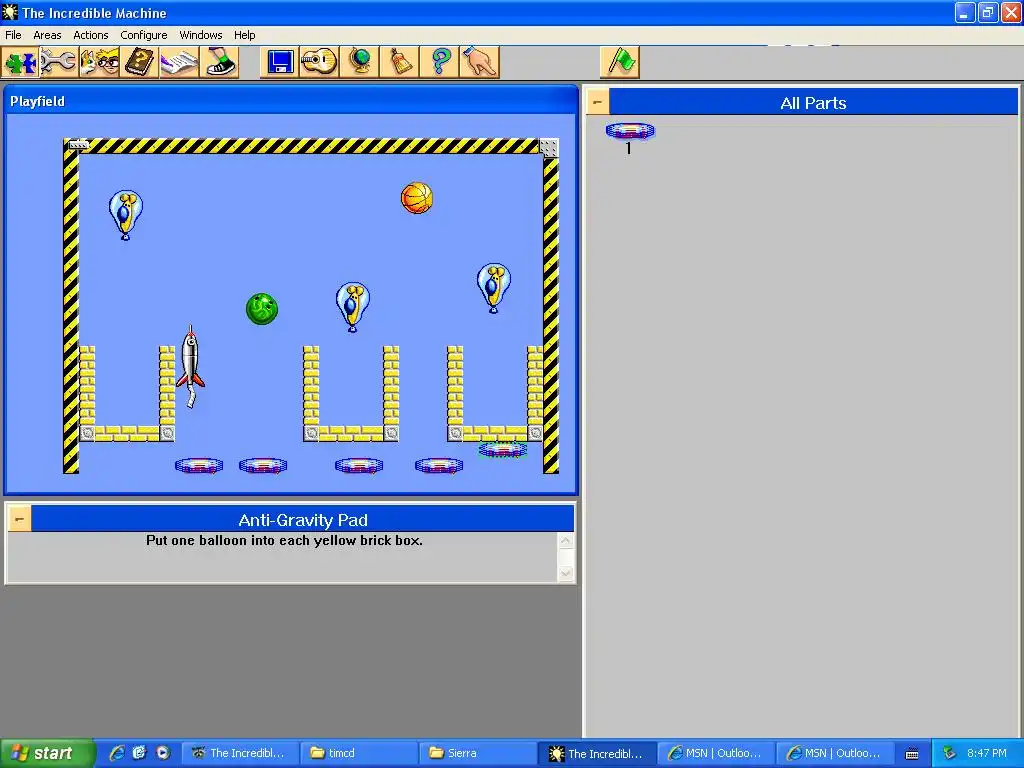Click the Playfield panel title
This screenshot has height=768, width=1024.
pos(37,101)
